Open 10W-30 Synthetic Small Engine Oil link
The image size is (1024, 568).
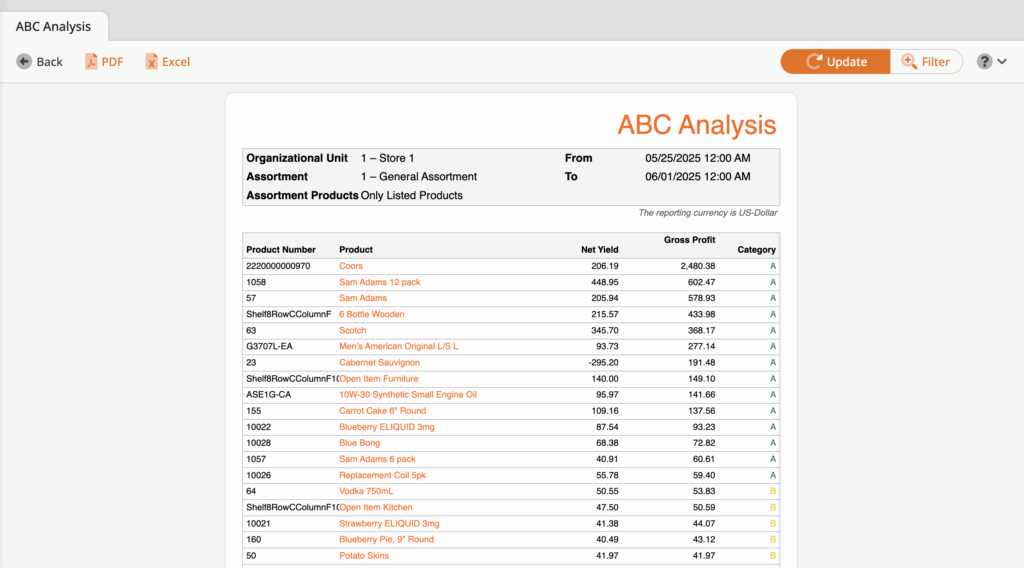coord(408,394)
